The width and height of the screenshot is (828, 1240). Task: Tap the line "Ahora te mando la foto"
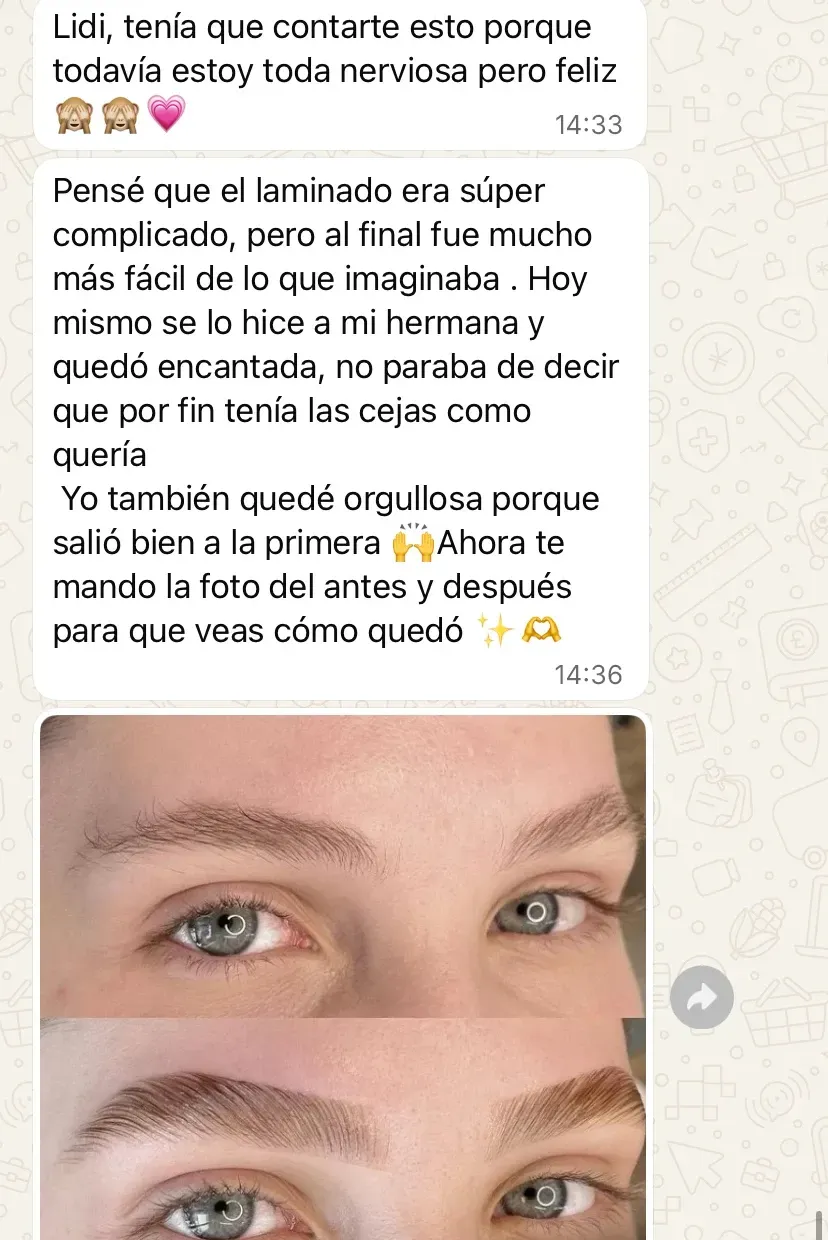(x=309, y=565)
